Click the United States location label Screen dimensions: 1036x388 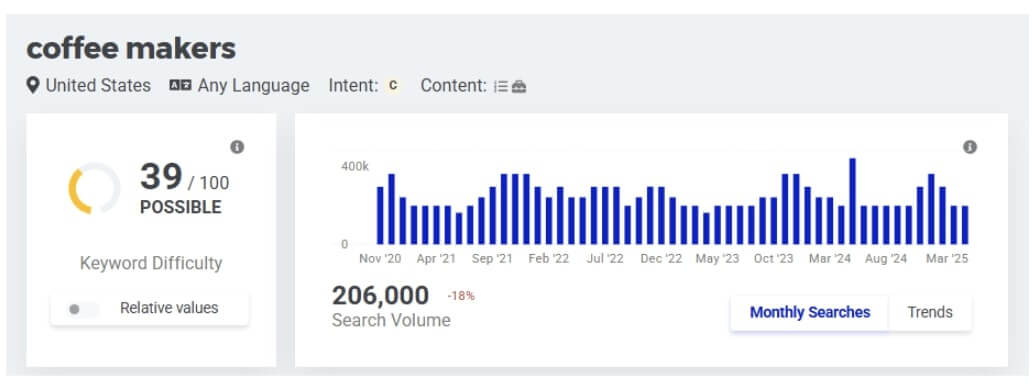point(98,85)
